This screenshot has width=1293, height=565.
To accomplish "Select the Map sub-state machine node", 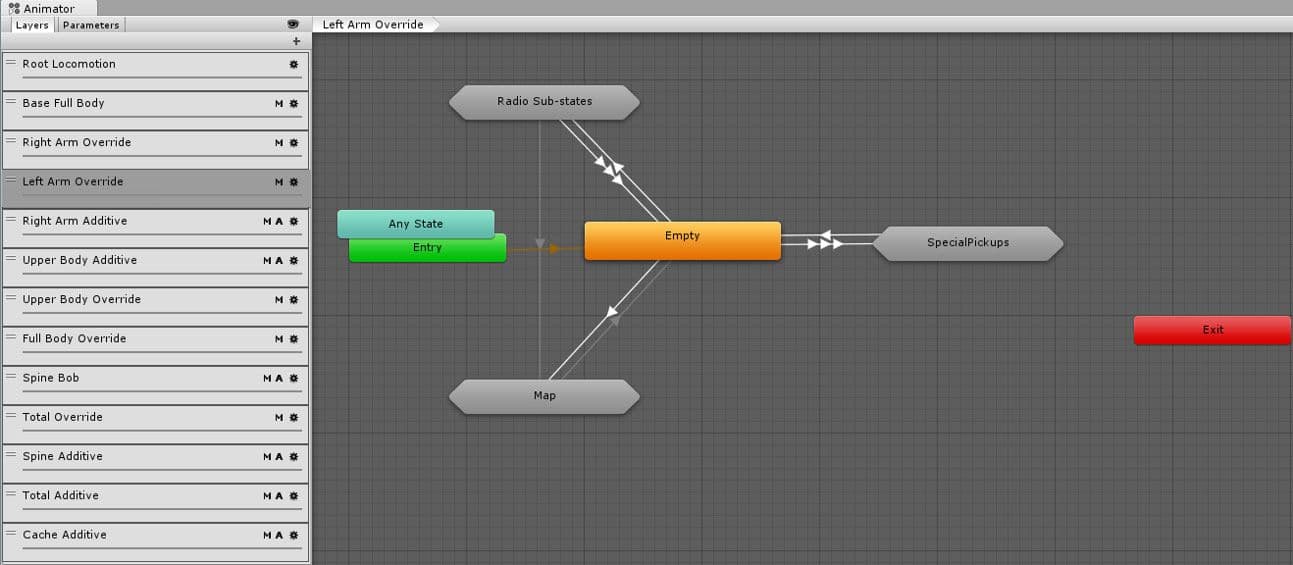I will point(544,396).
